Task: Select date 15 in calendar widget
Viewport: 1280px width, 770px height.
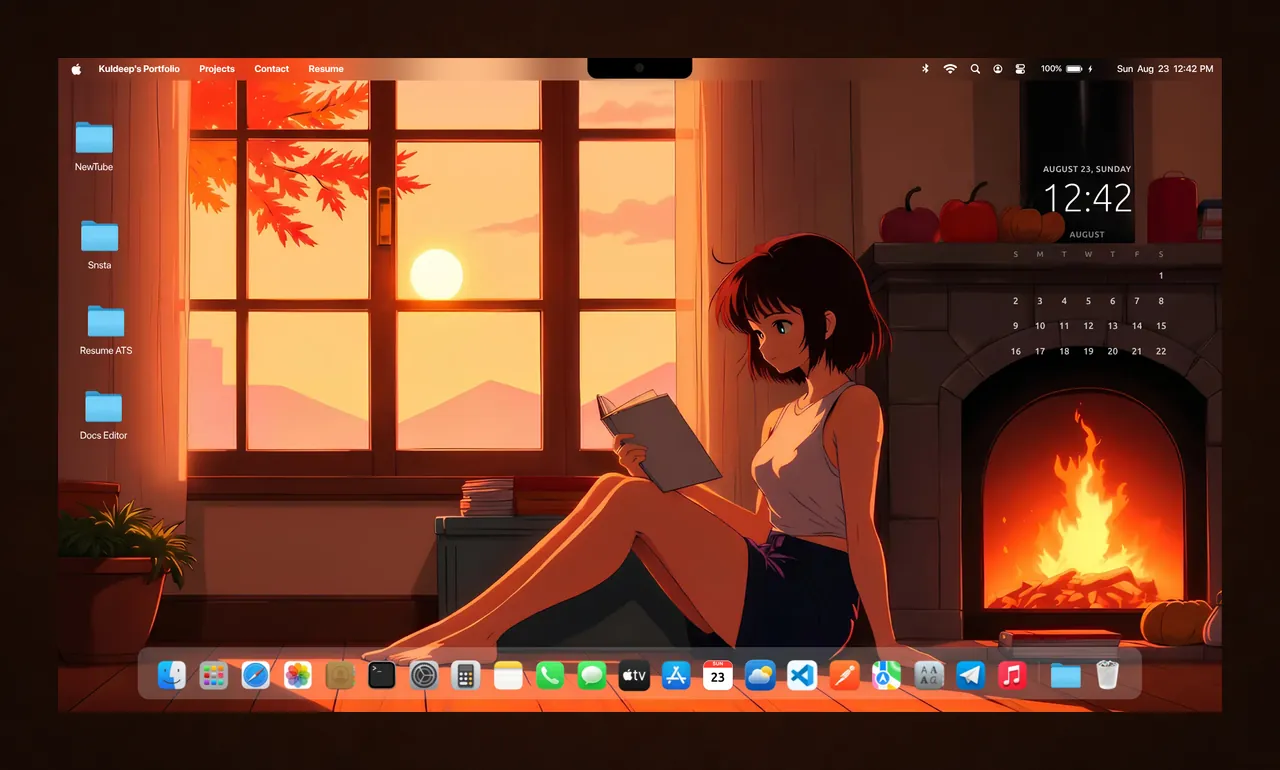Action: click(x=1161, y=326)
